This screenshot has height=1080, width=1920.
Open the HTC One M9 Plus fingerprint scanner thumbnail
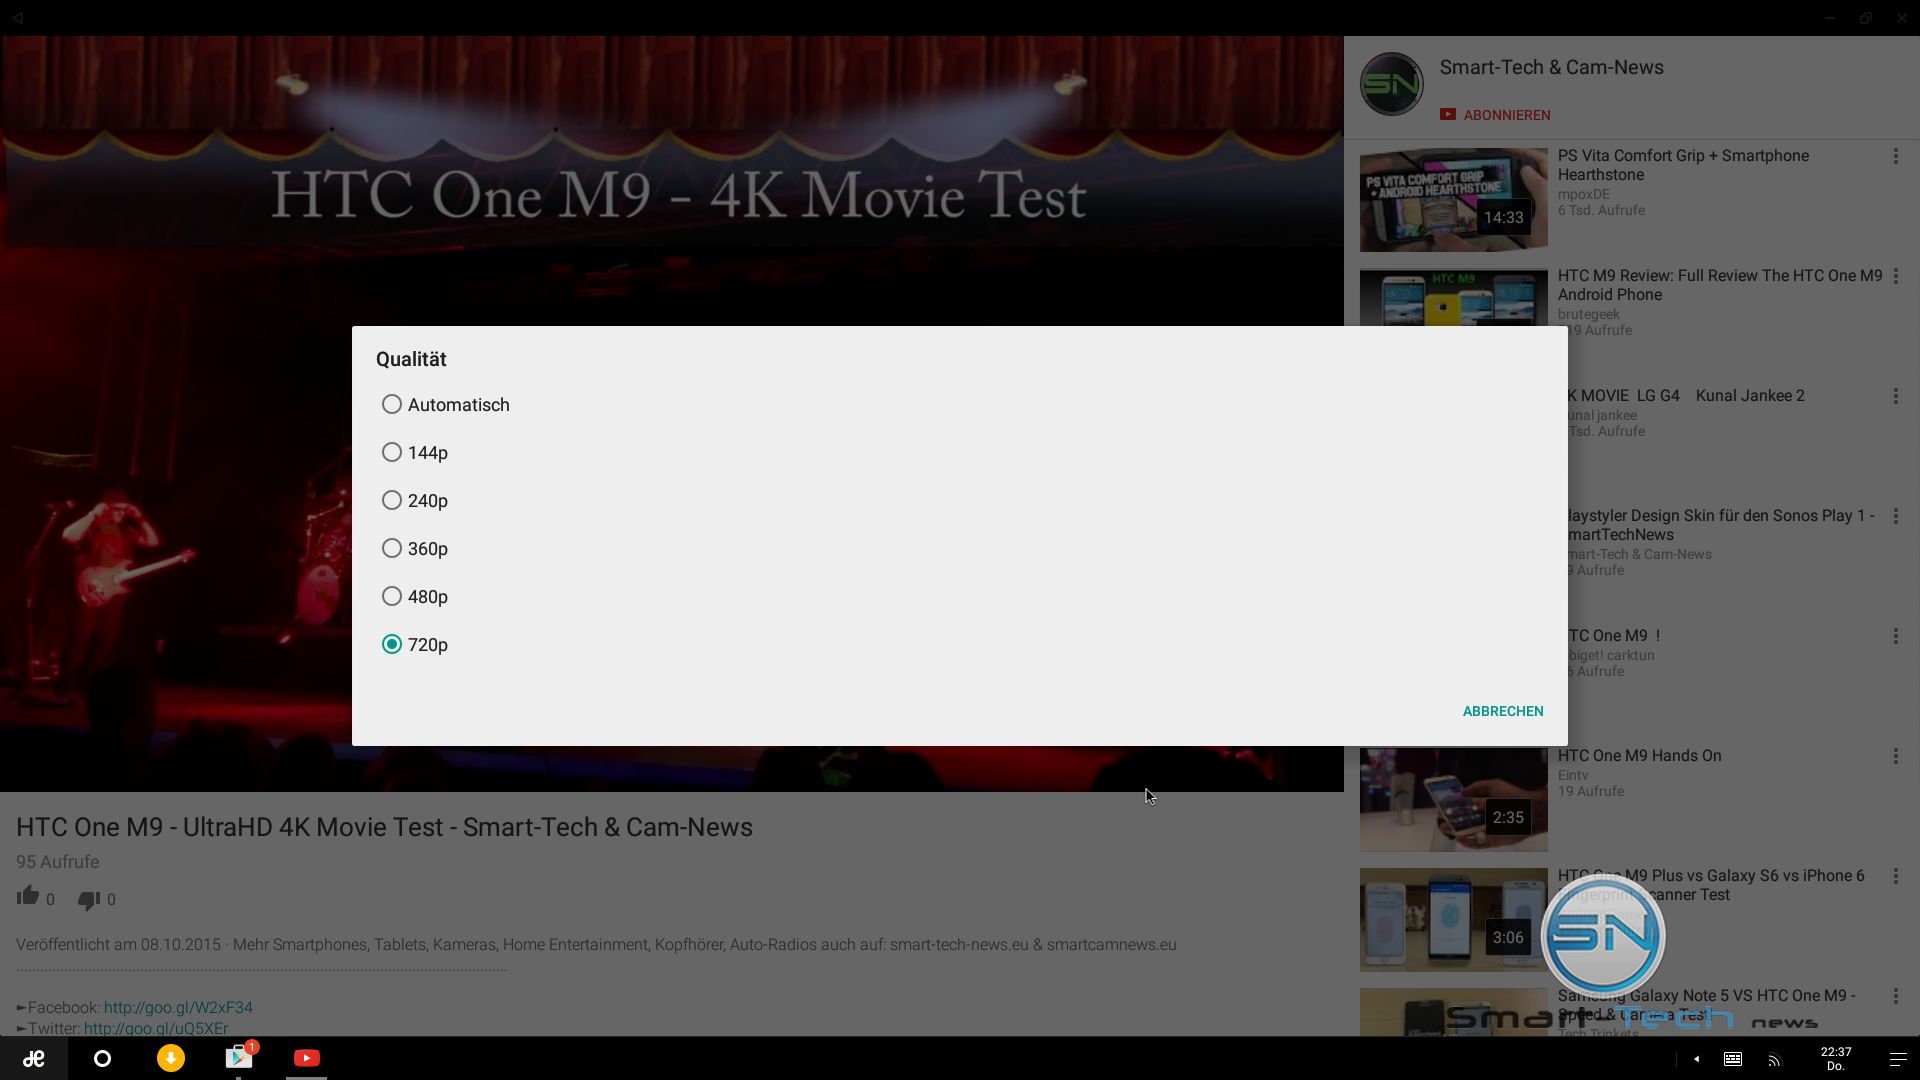click(x=1453, y=920)
